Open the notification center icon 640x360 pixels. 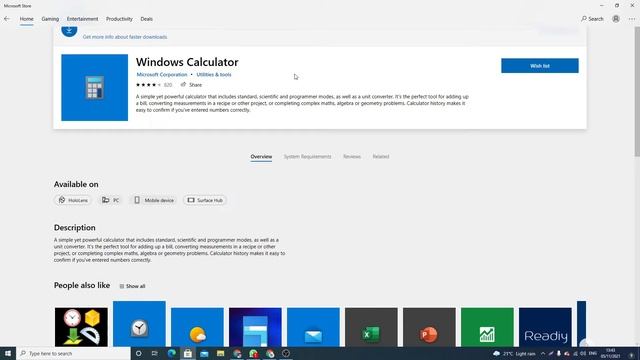pos(631,354)
